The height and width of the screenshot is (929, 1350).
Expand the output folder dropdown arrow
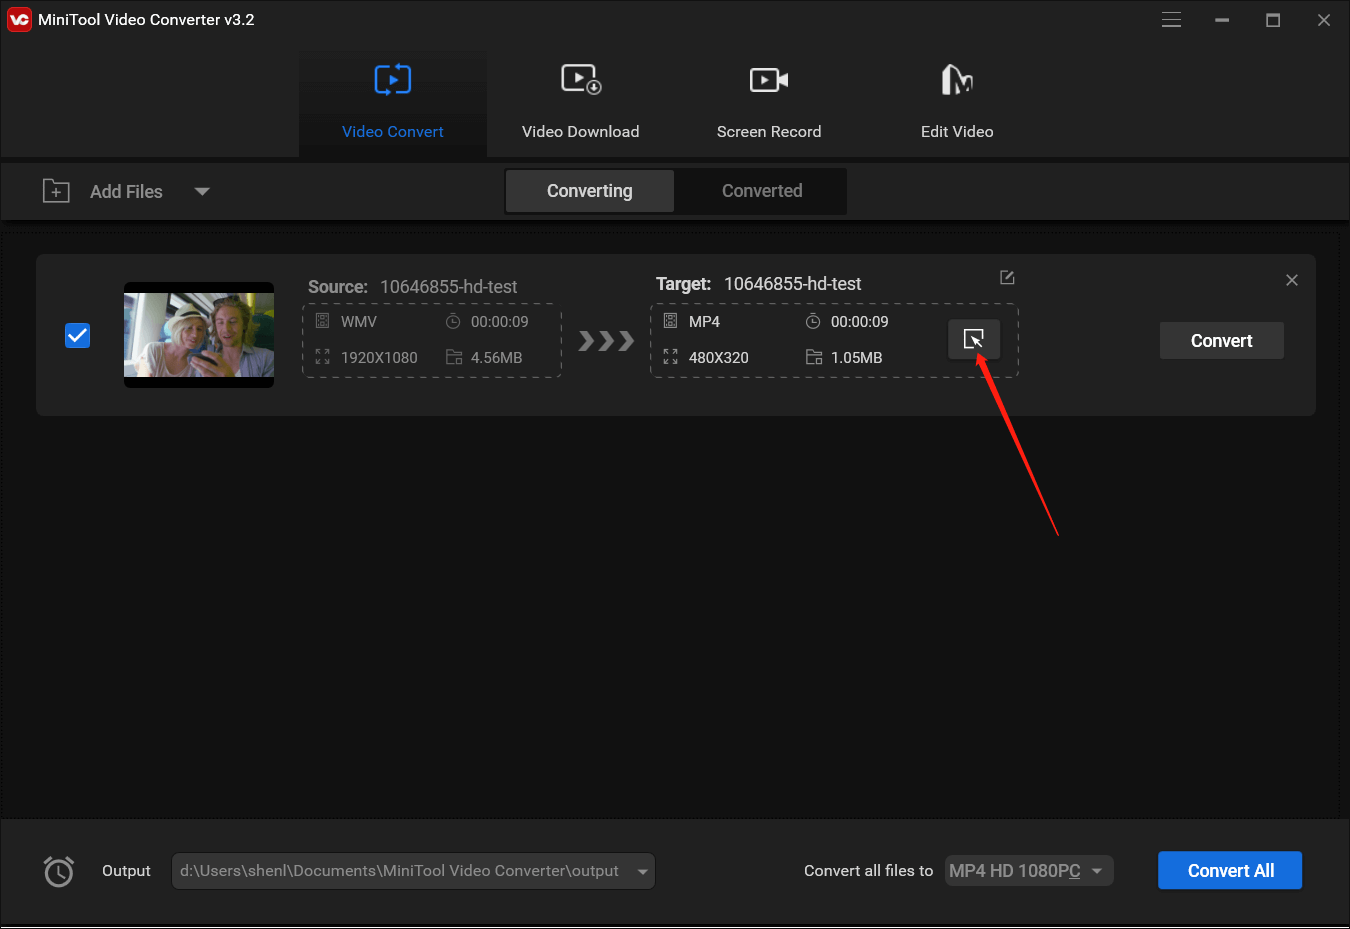[x=642, y=872]
